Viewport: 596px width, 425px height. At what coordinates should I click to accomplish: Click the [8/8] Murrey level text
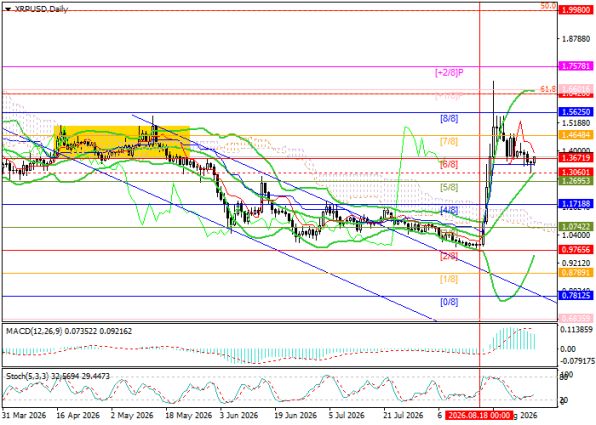click(449, 119)
